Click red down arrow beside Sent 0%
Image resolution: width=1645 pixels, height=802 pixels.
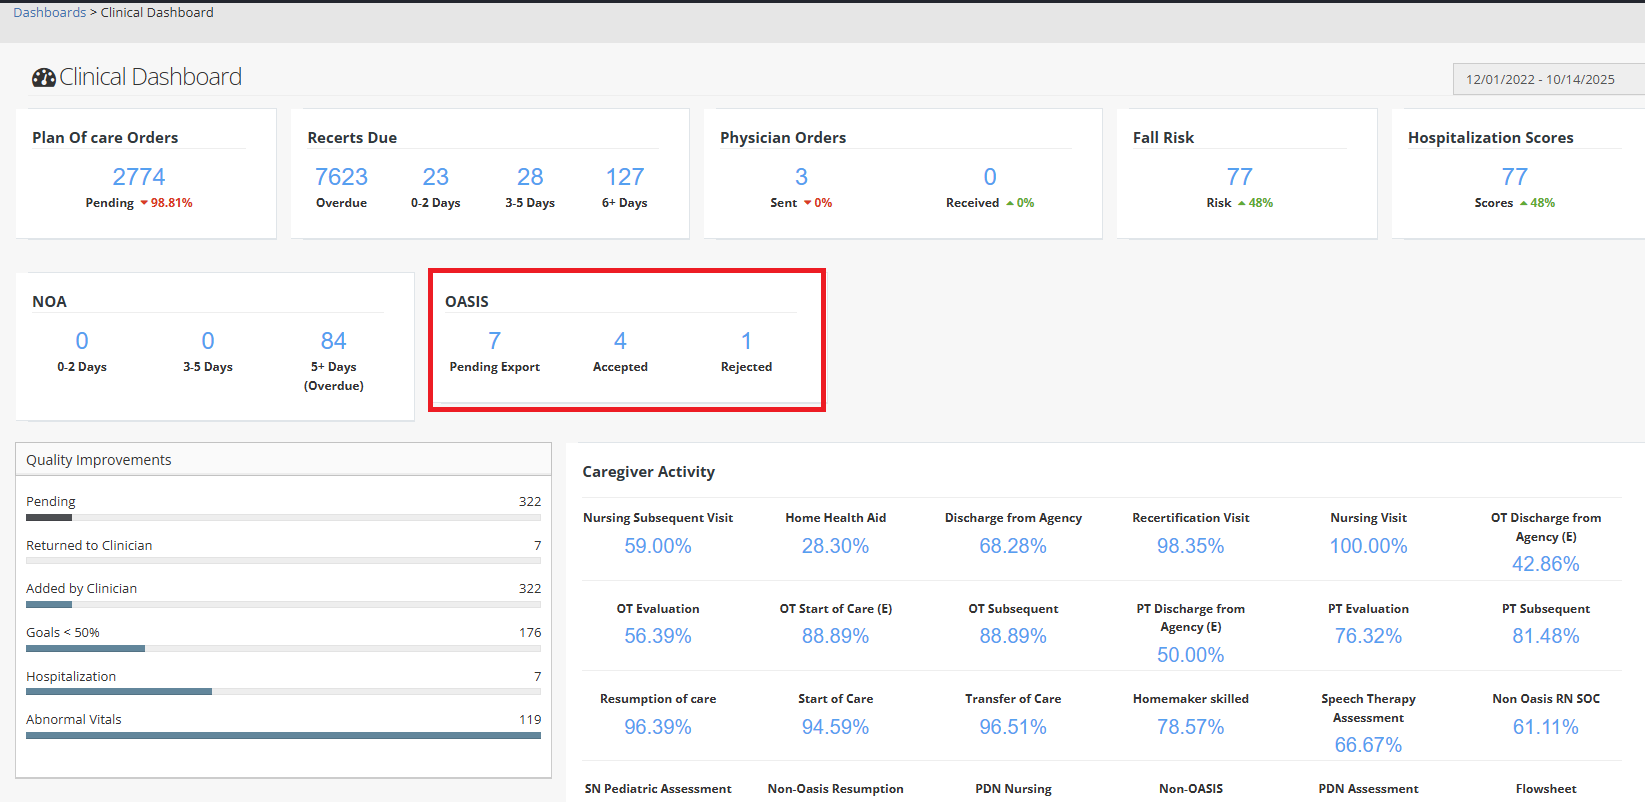(807, 203)
